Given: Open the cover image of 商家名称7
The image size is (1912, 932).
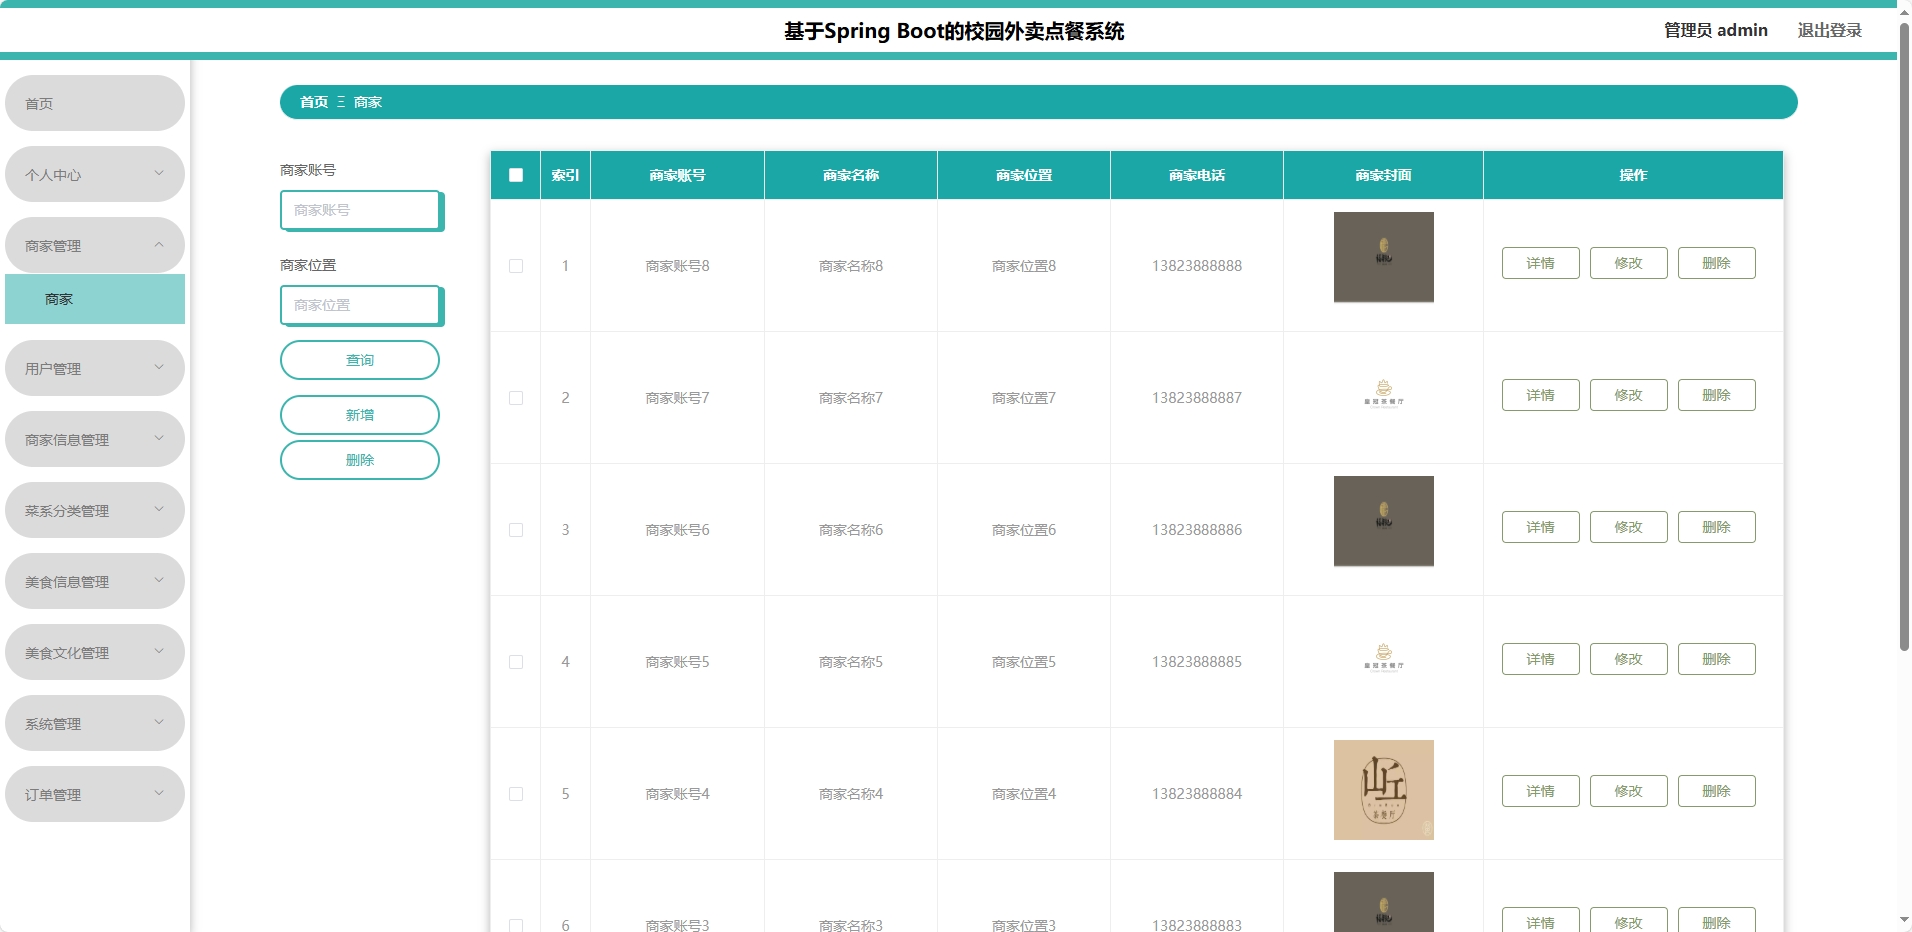Looking at the screenshot, I should (x=1384, y=394).
